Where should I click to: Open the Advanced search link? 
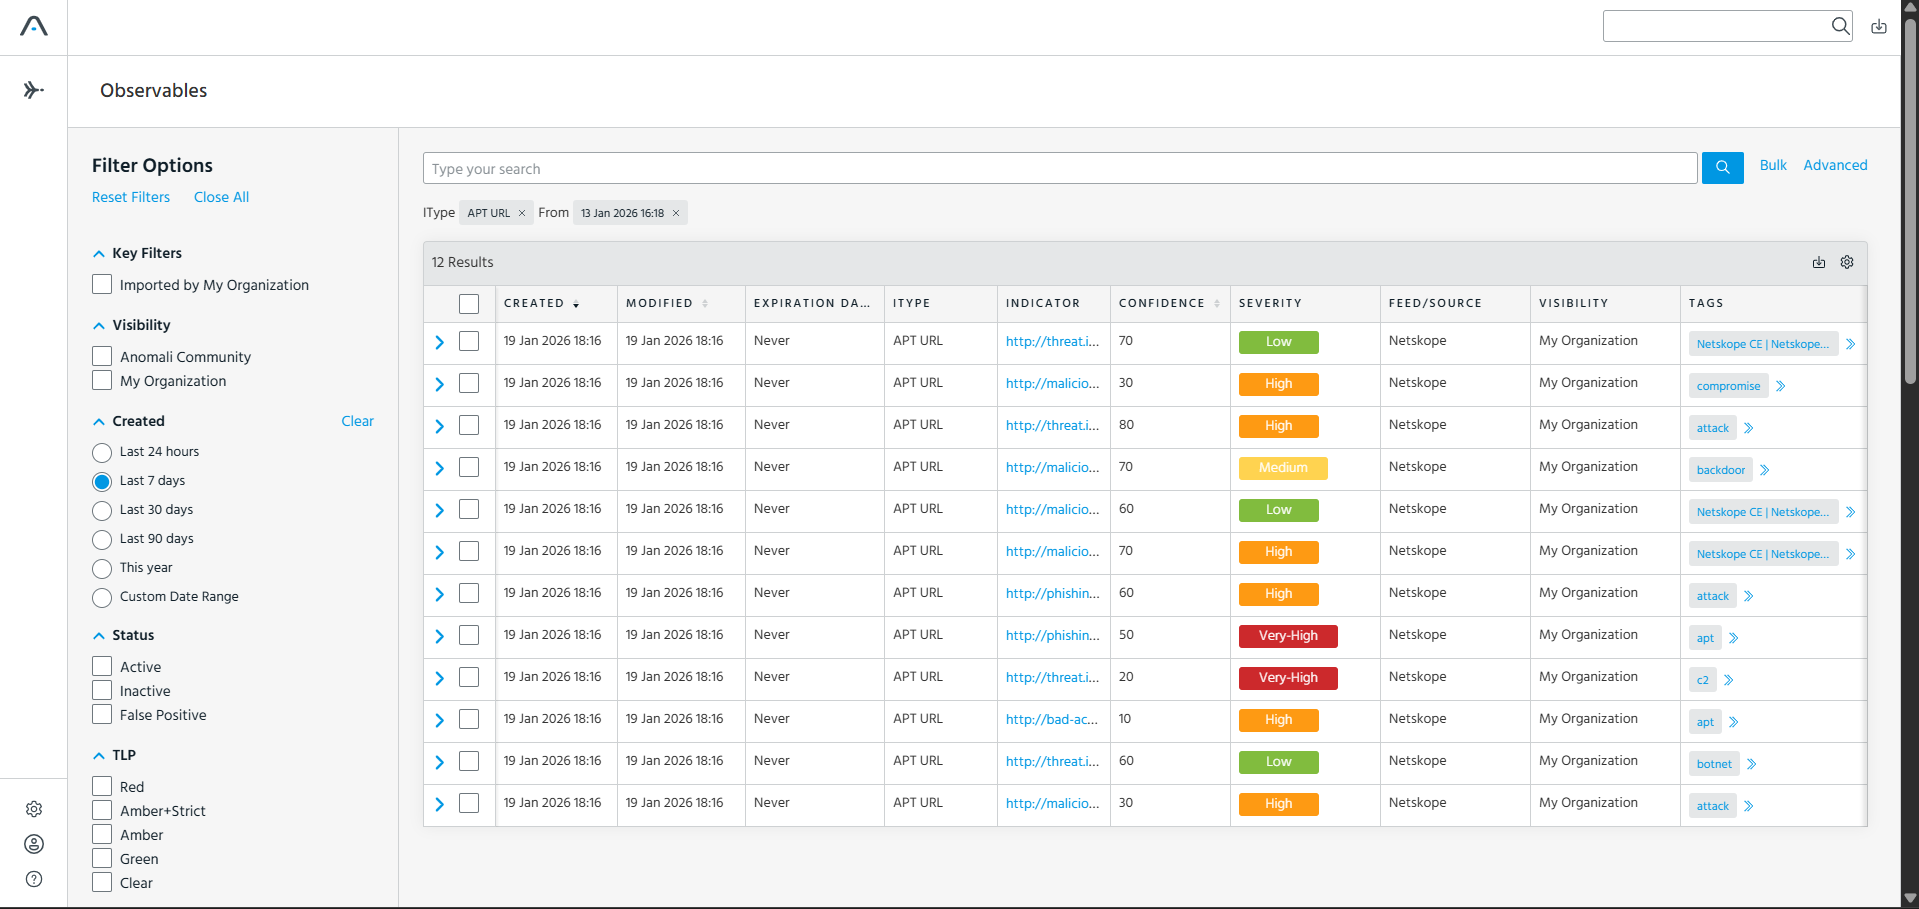[x=1835, y=165]
